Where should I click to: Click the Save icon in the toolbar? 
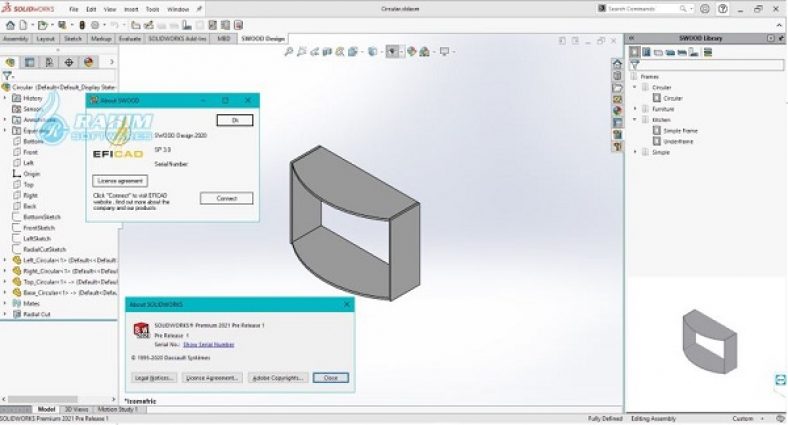[62, 25]
